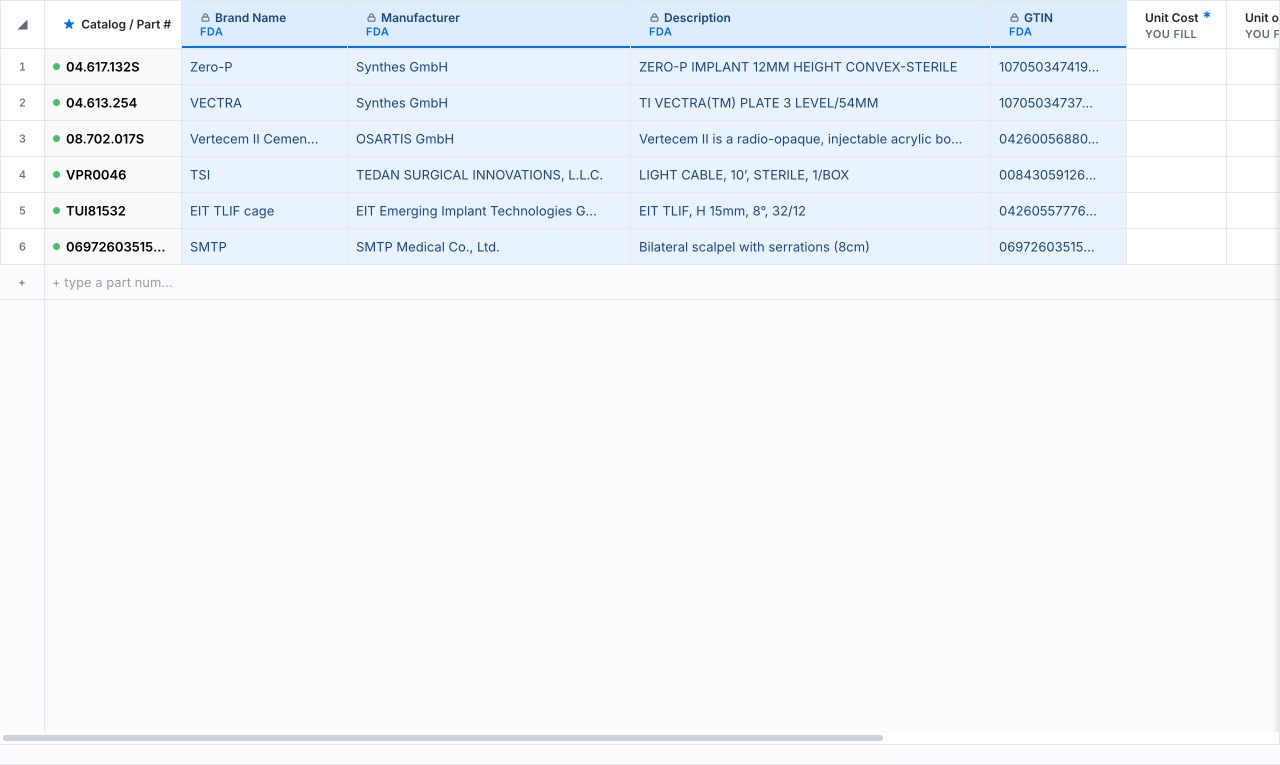Click part number 04.613.254
Viewport: 1280px width, 765px height.
coord(101,103)
